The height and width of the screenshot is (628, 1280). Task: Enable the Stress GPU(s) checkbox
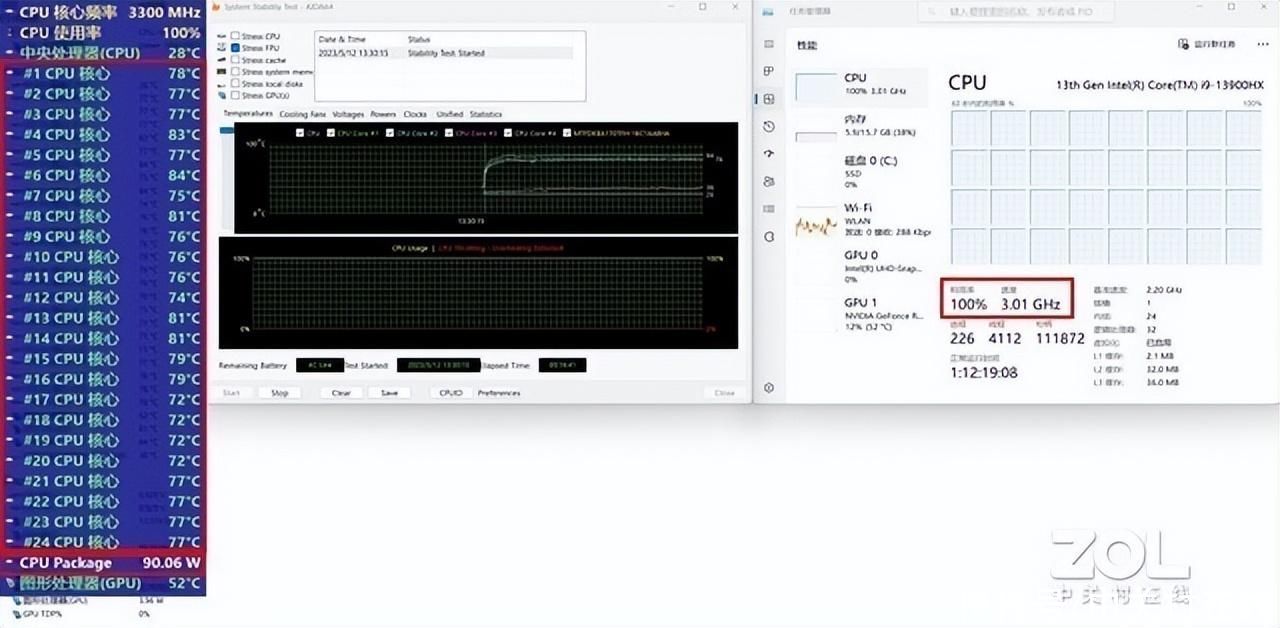tap(235, 96)
